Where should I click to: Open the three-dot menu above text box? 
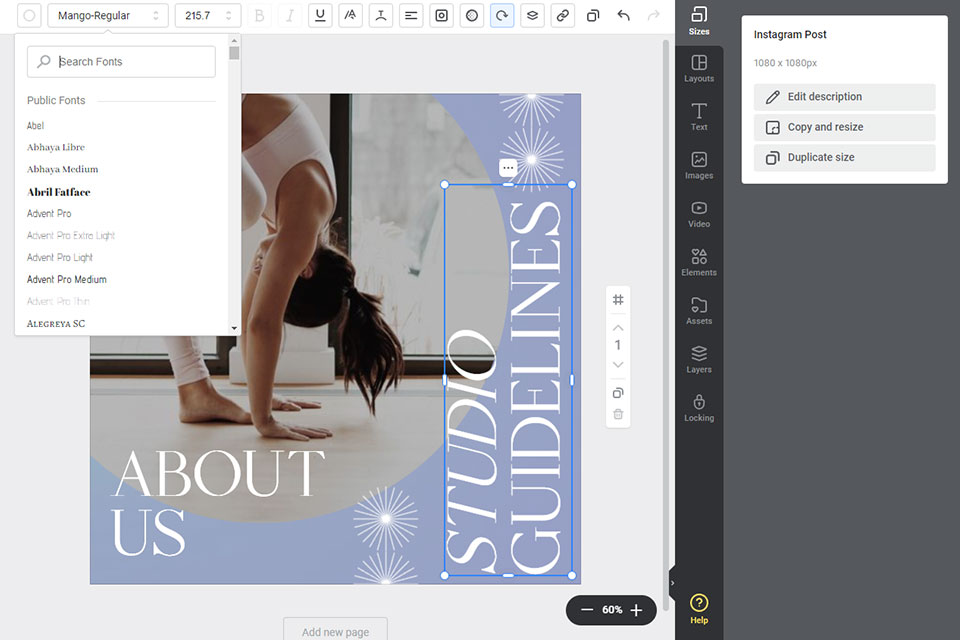(x=508, y=168)
